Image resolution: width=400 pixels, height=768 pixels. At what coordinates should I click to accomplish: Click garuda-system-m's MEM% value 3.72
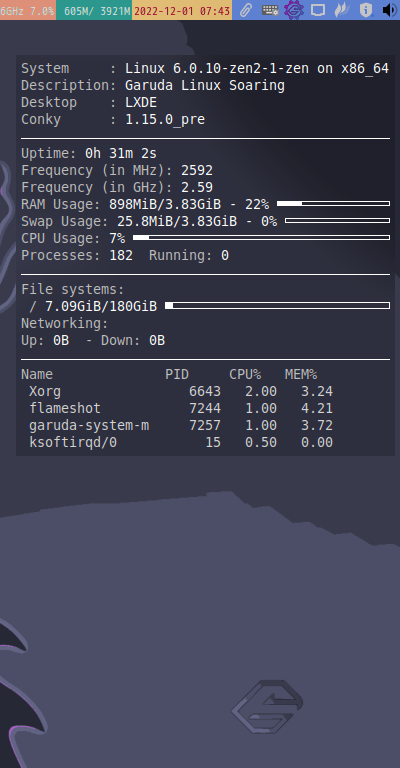(317, 425)
